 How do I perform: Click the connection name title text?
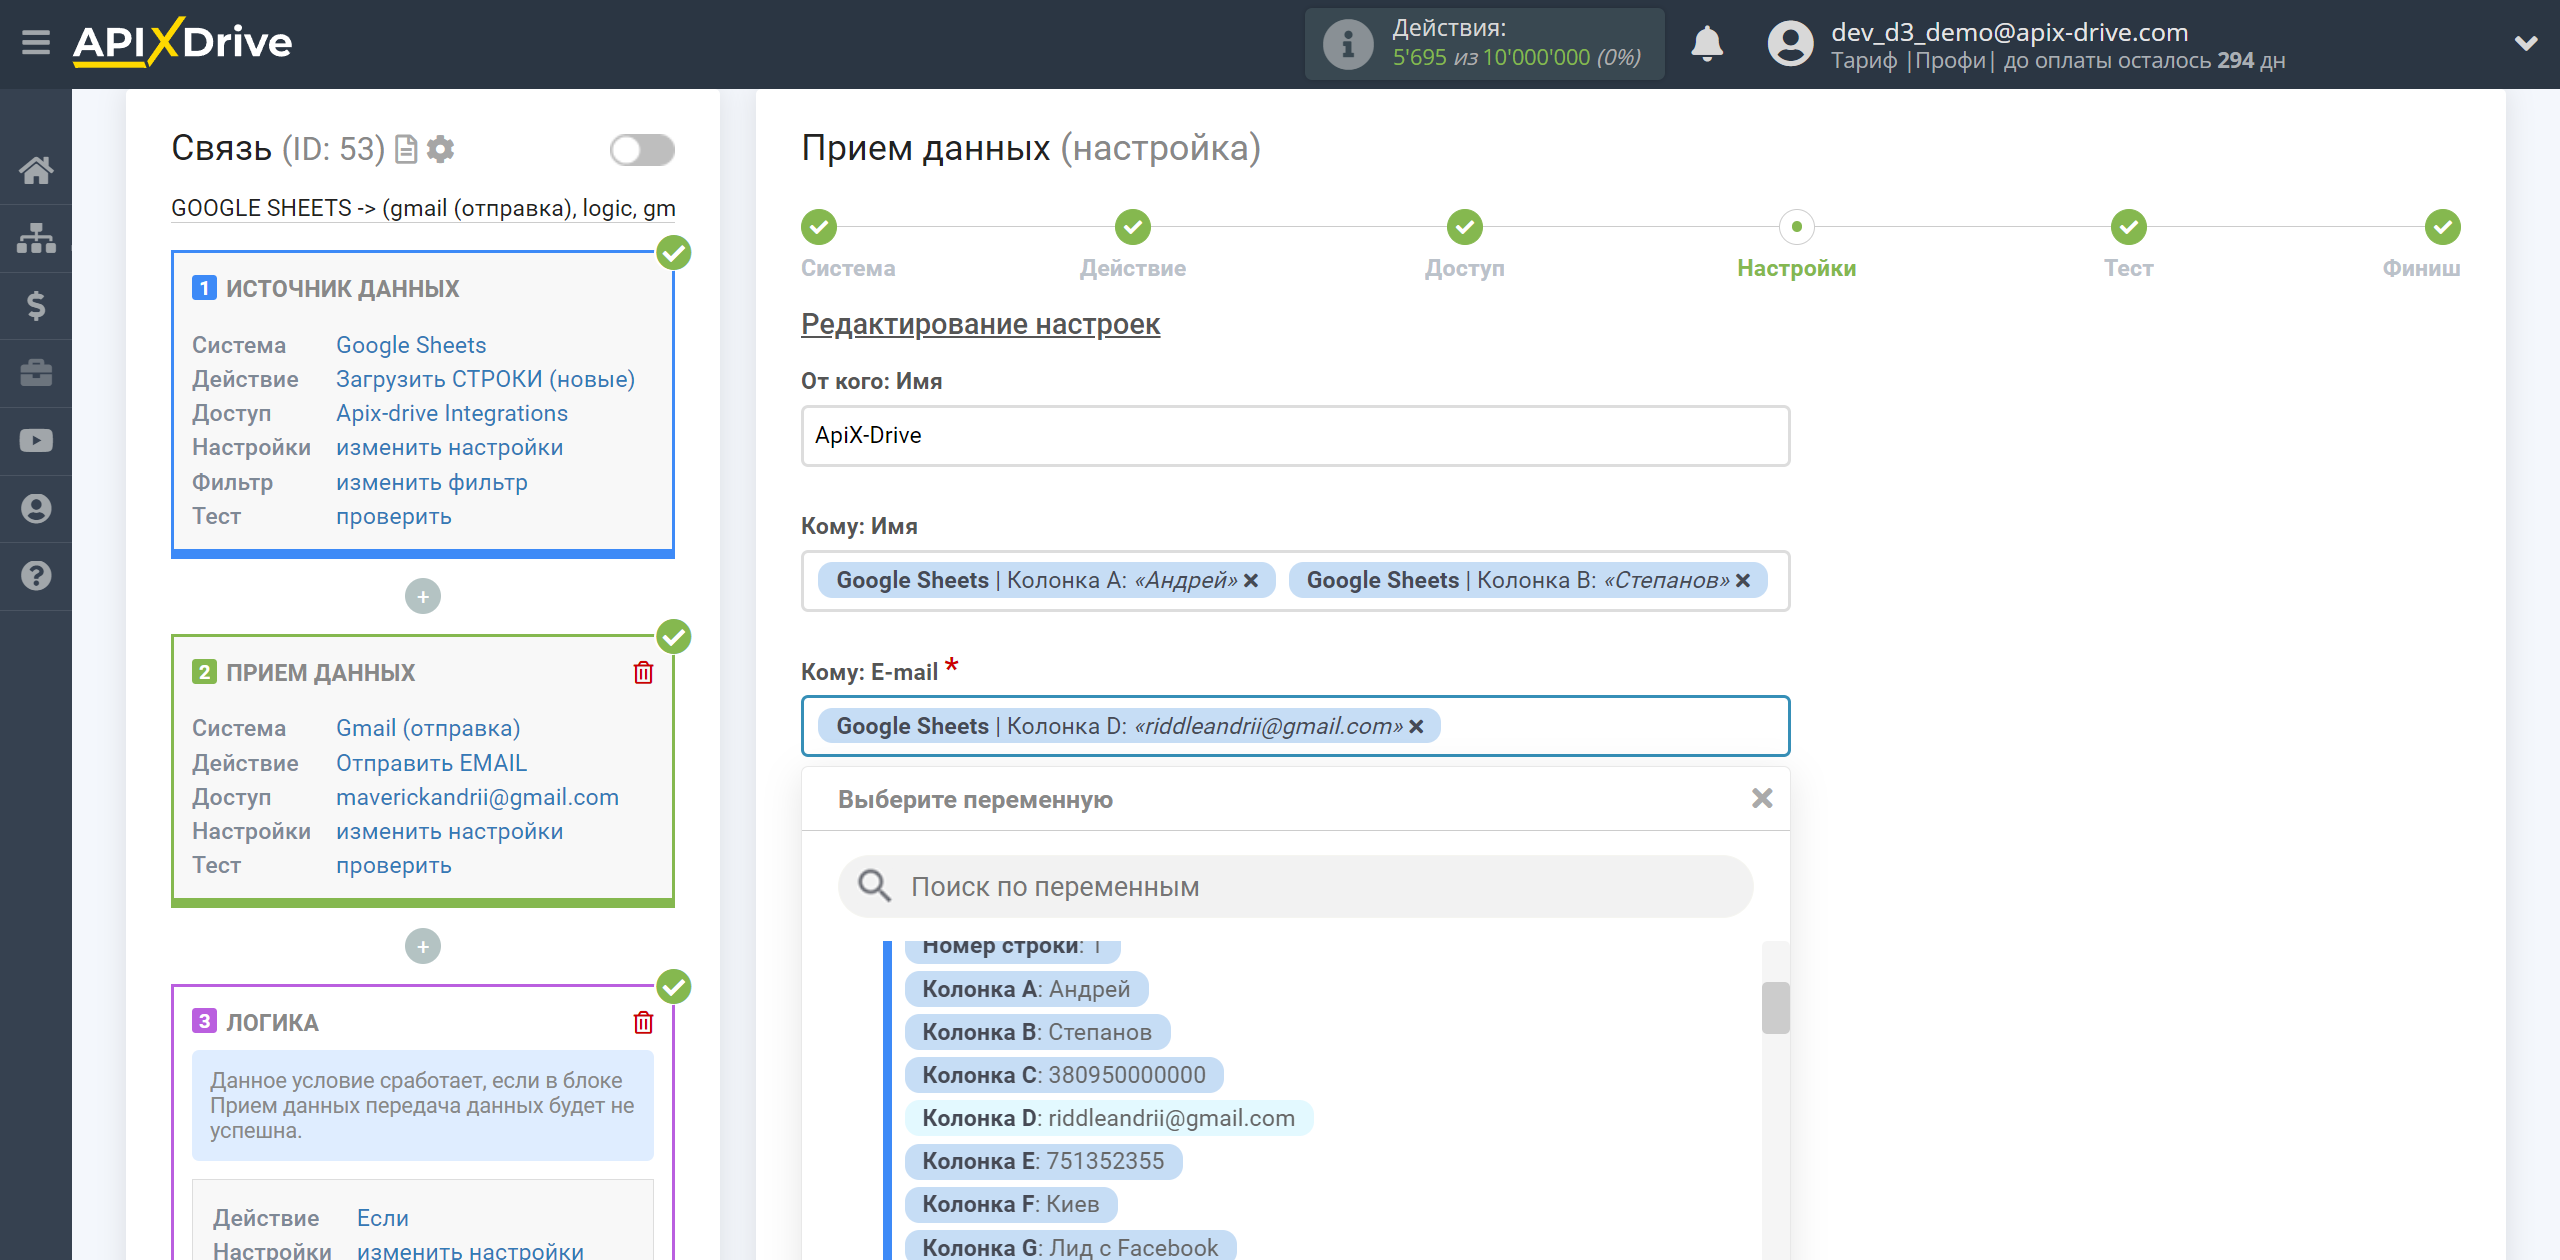423,208
